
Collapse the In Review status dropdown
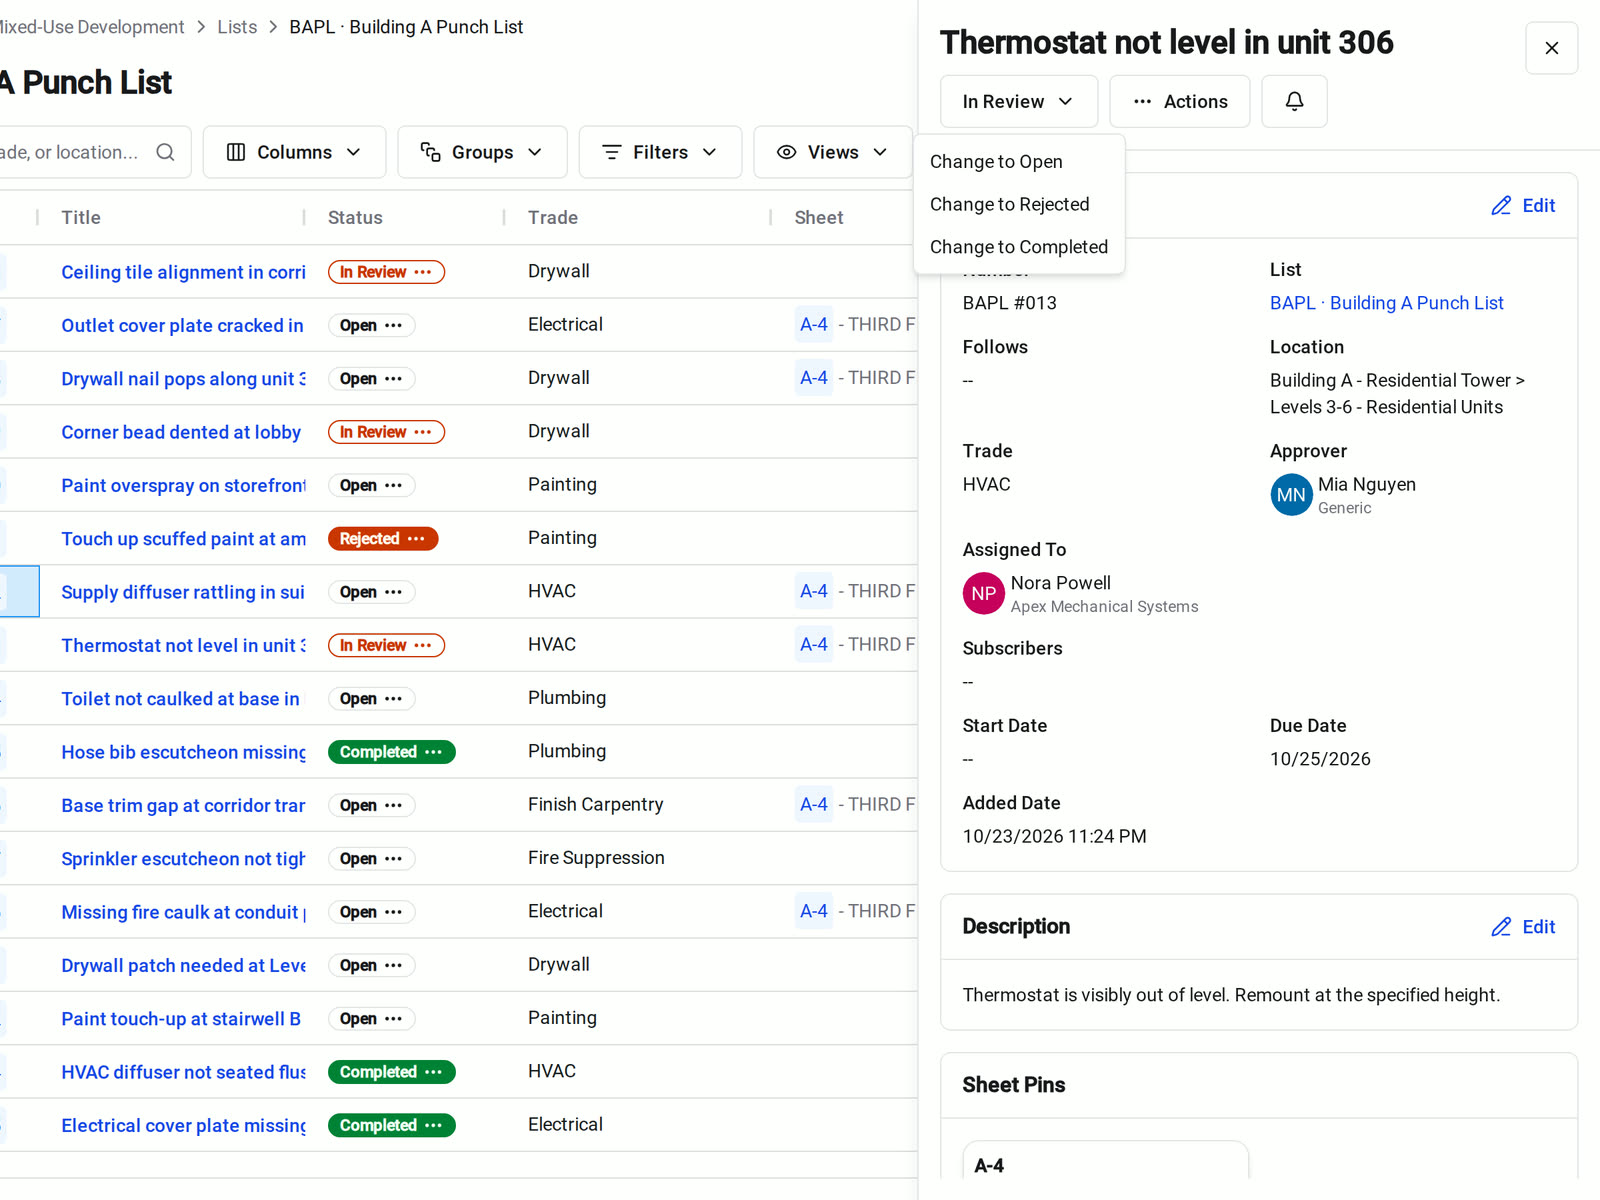click(x=1018, y=101)
